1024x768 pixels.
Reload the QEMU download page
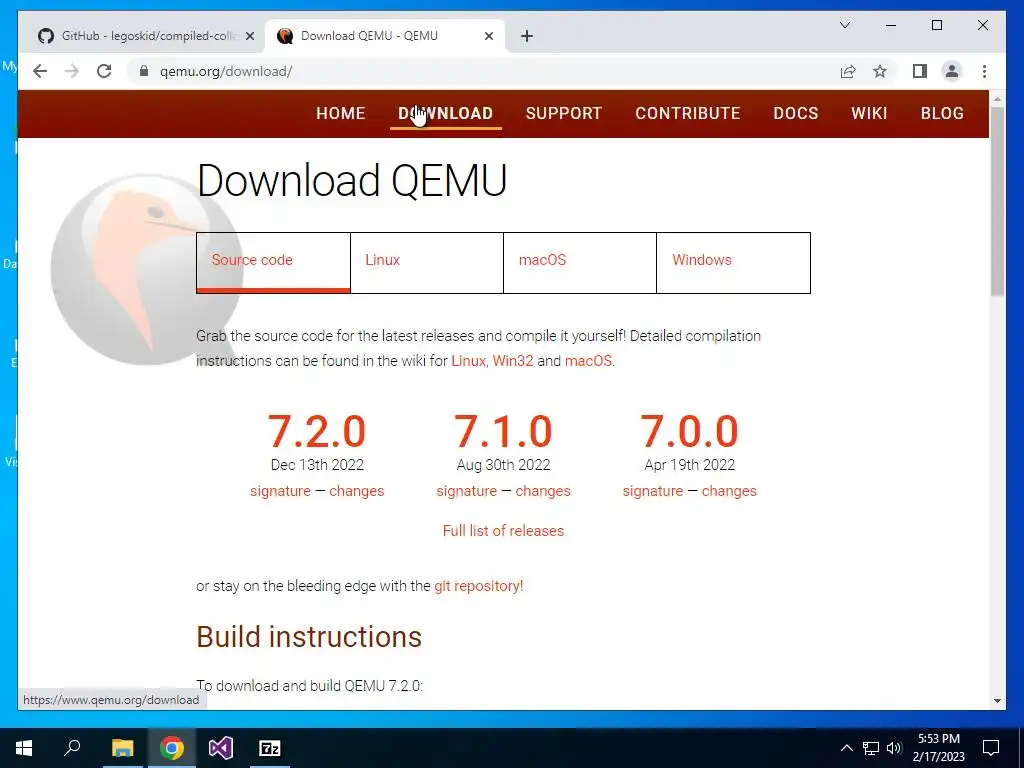pos(104,71)
